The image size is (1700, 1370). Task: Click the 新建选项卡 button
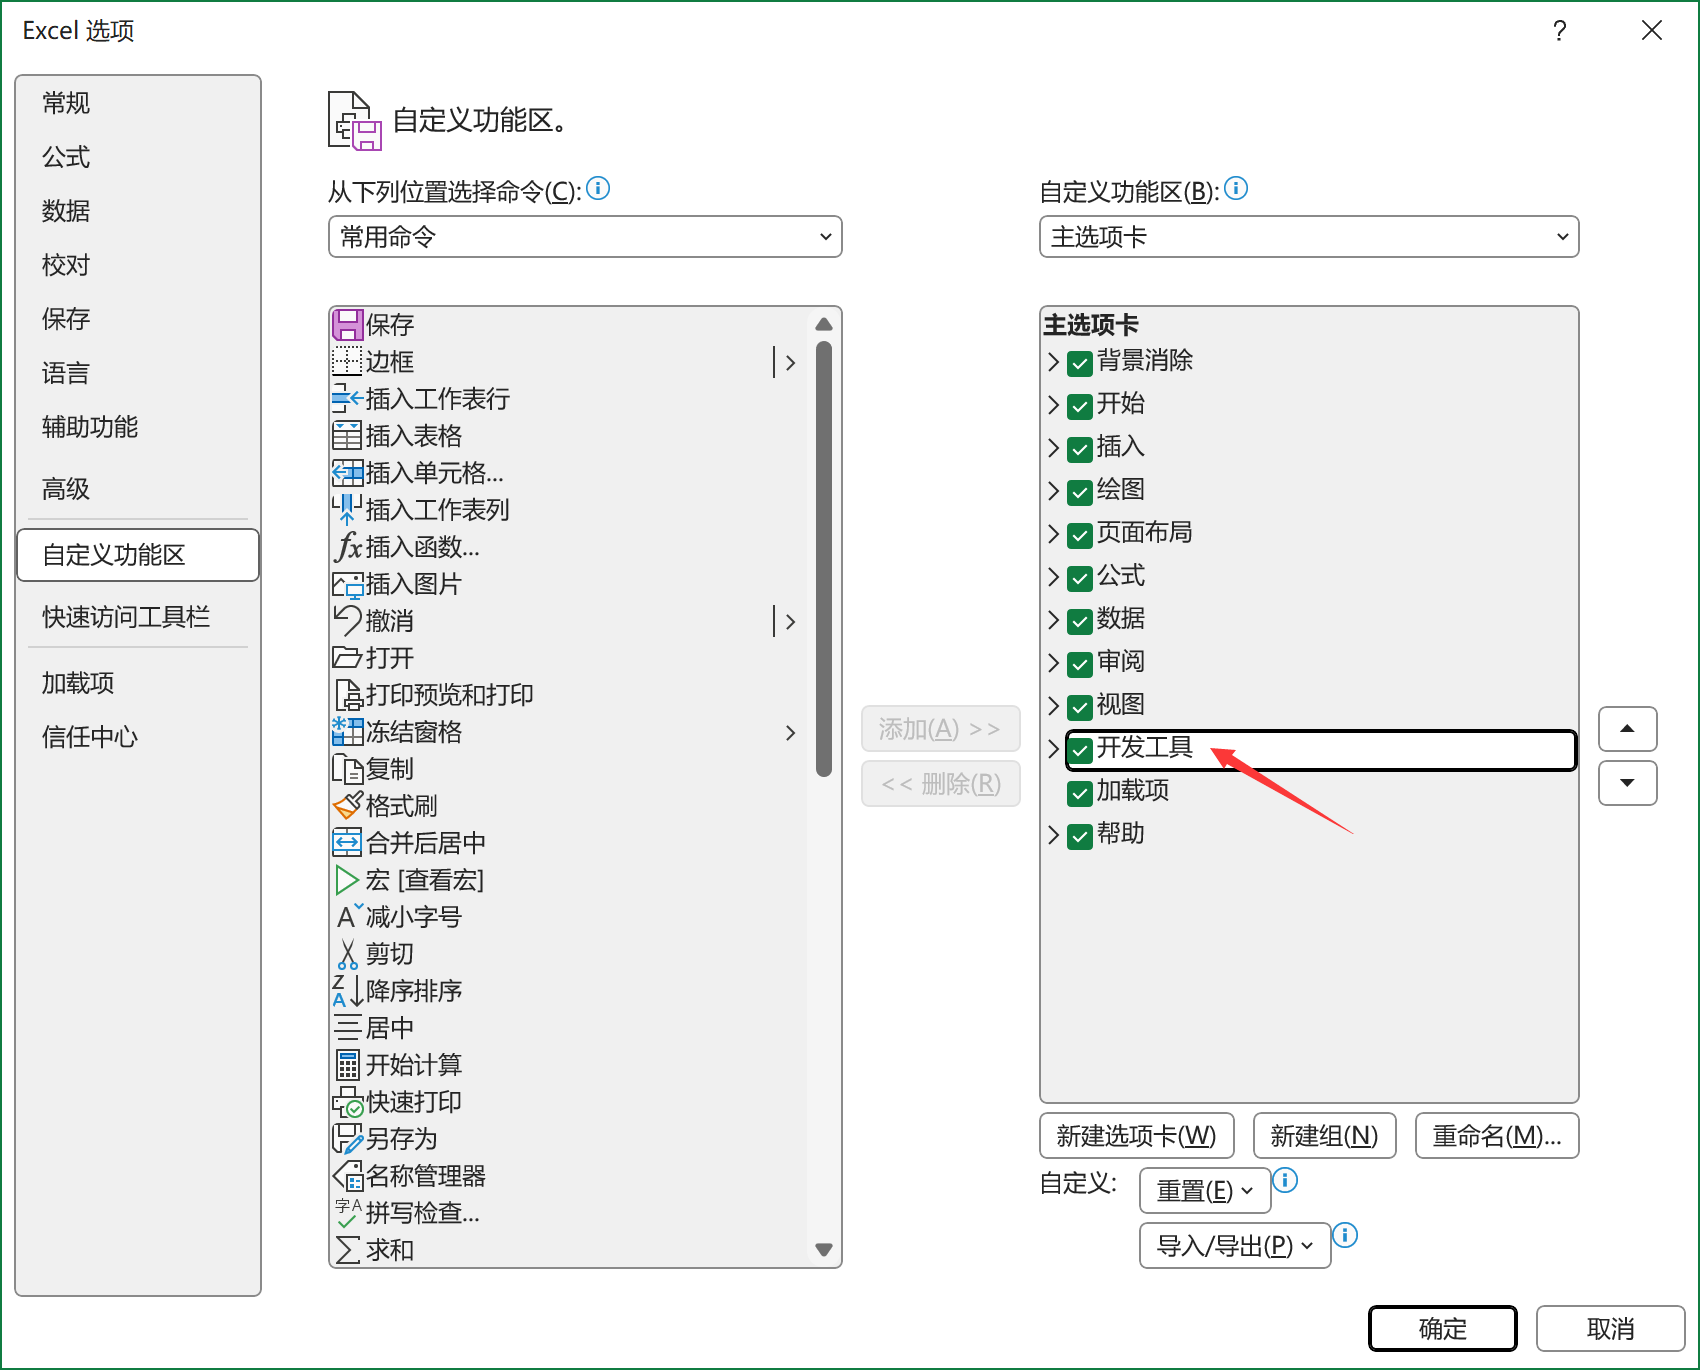coord(1136,1136)
